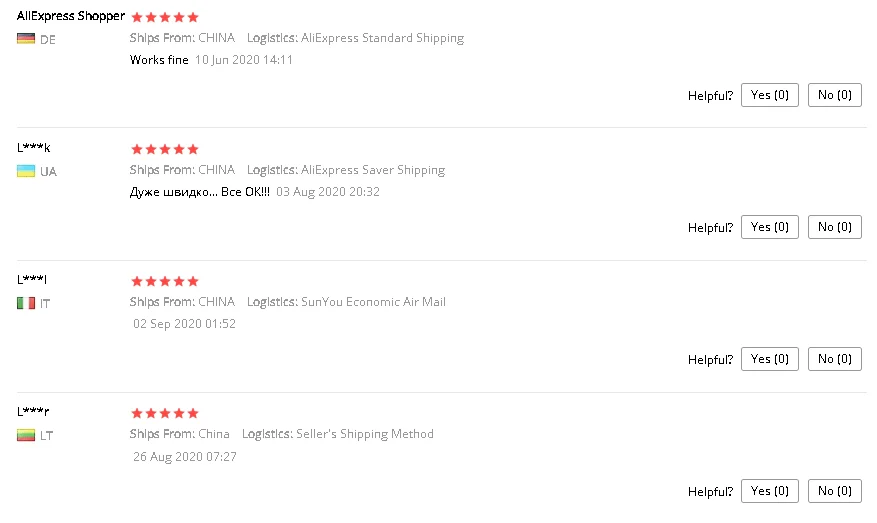Vote Yes on the Lithuanian reviewer's feedback

click(770, 491)
